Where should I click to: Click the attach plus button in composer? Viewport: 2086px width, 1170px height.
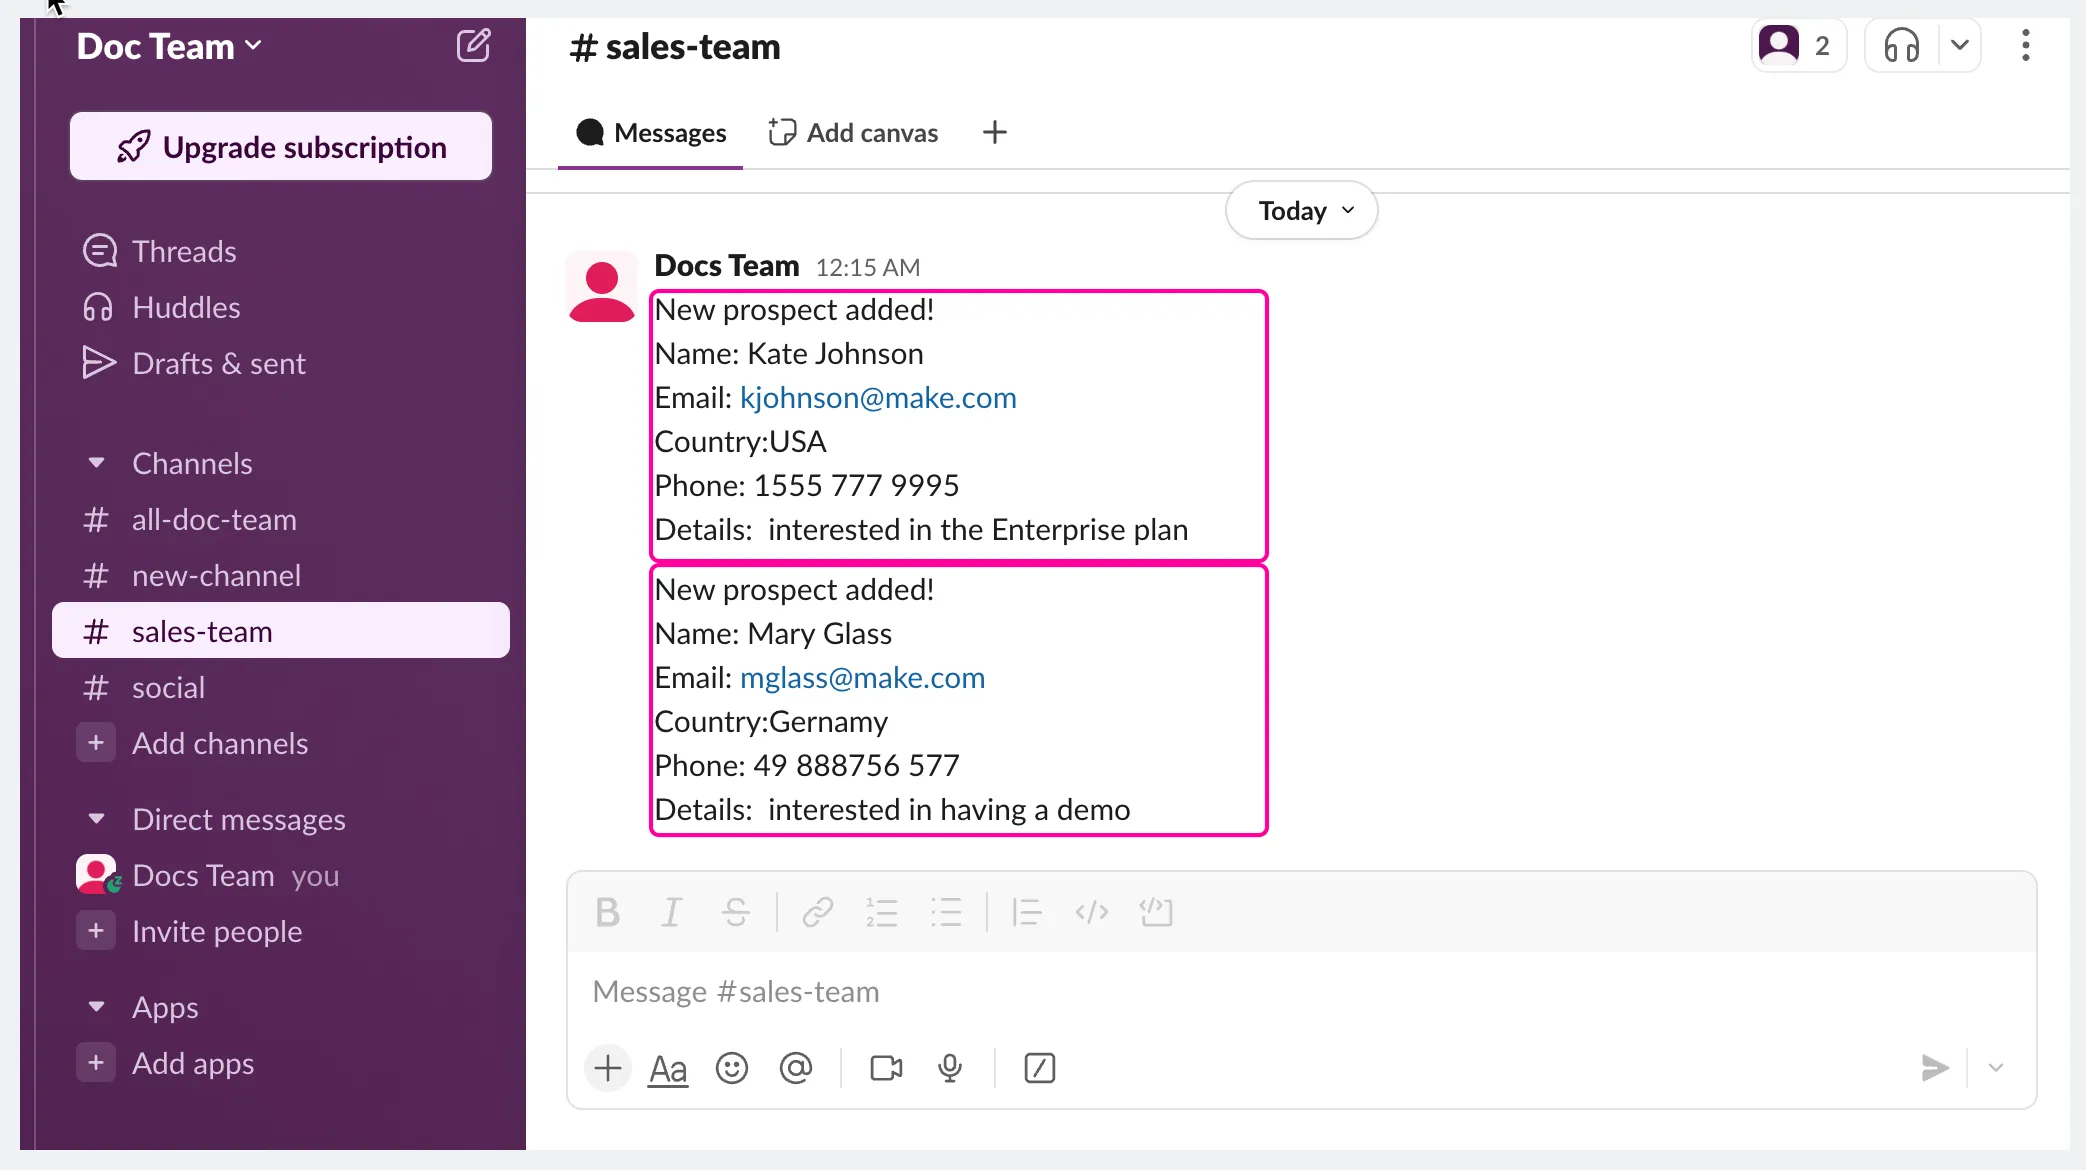(608, 1068)
